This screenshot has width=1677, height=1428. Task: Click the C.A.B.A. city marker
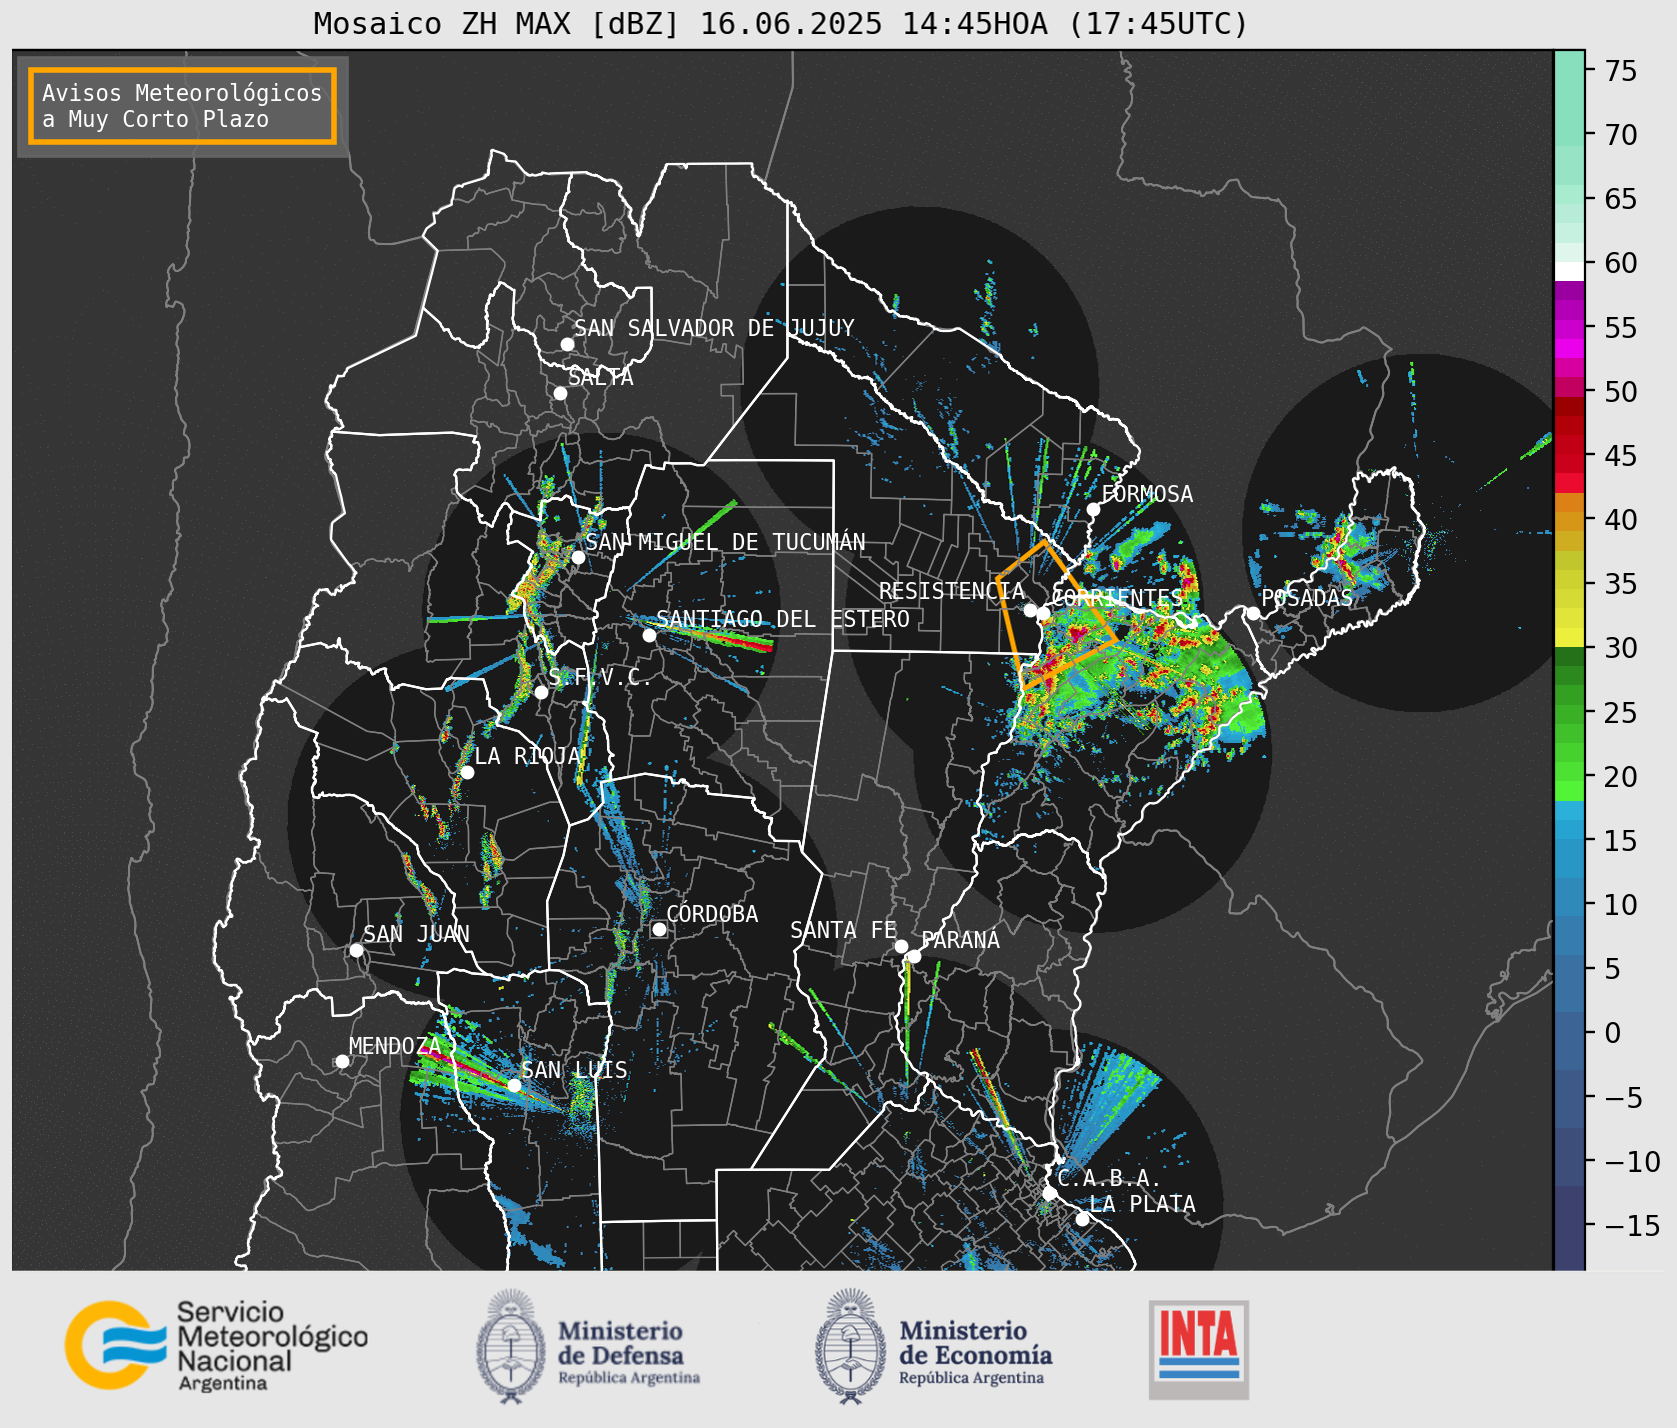coord(1049,1193)
